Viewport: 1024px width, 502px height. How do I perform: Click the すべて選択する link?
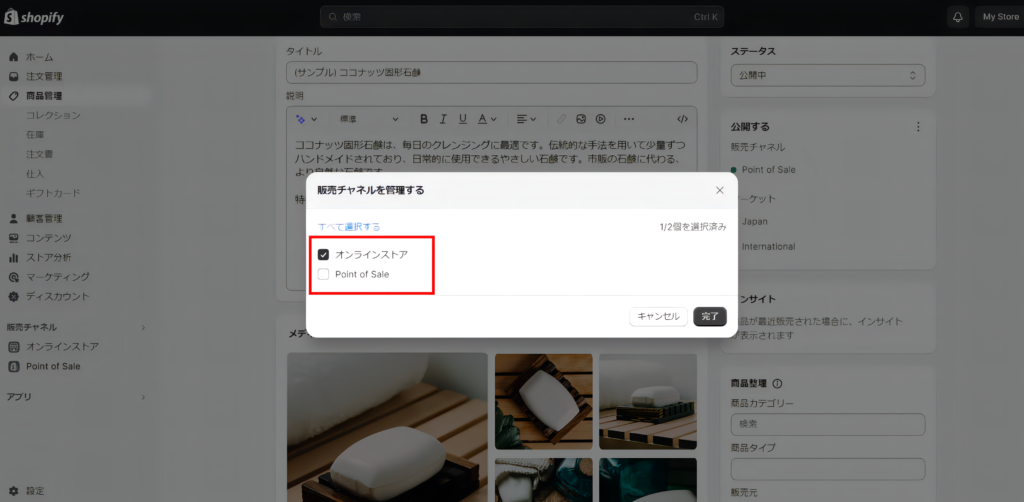pyautogui.click(x=349, y=227)
